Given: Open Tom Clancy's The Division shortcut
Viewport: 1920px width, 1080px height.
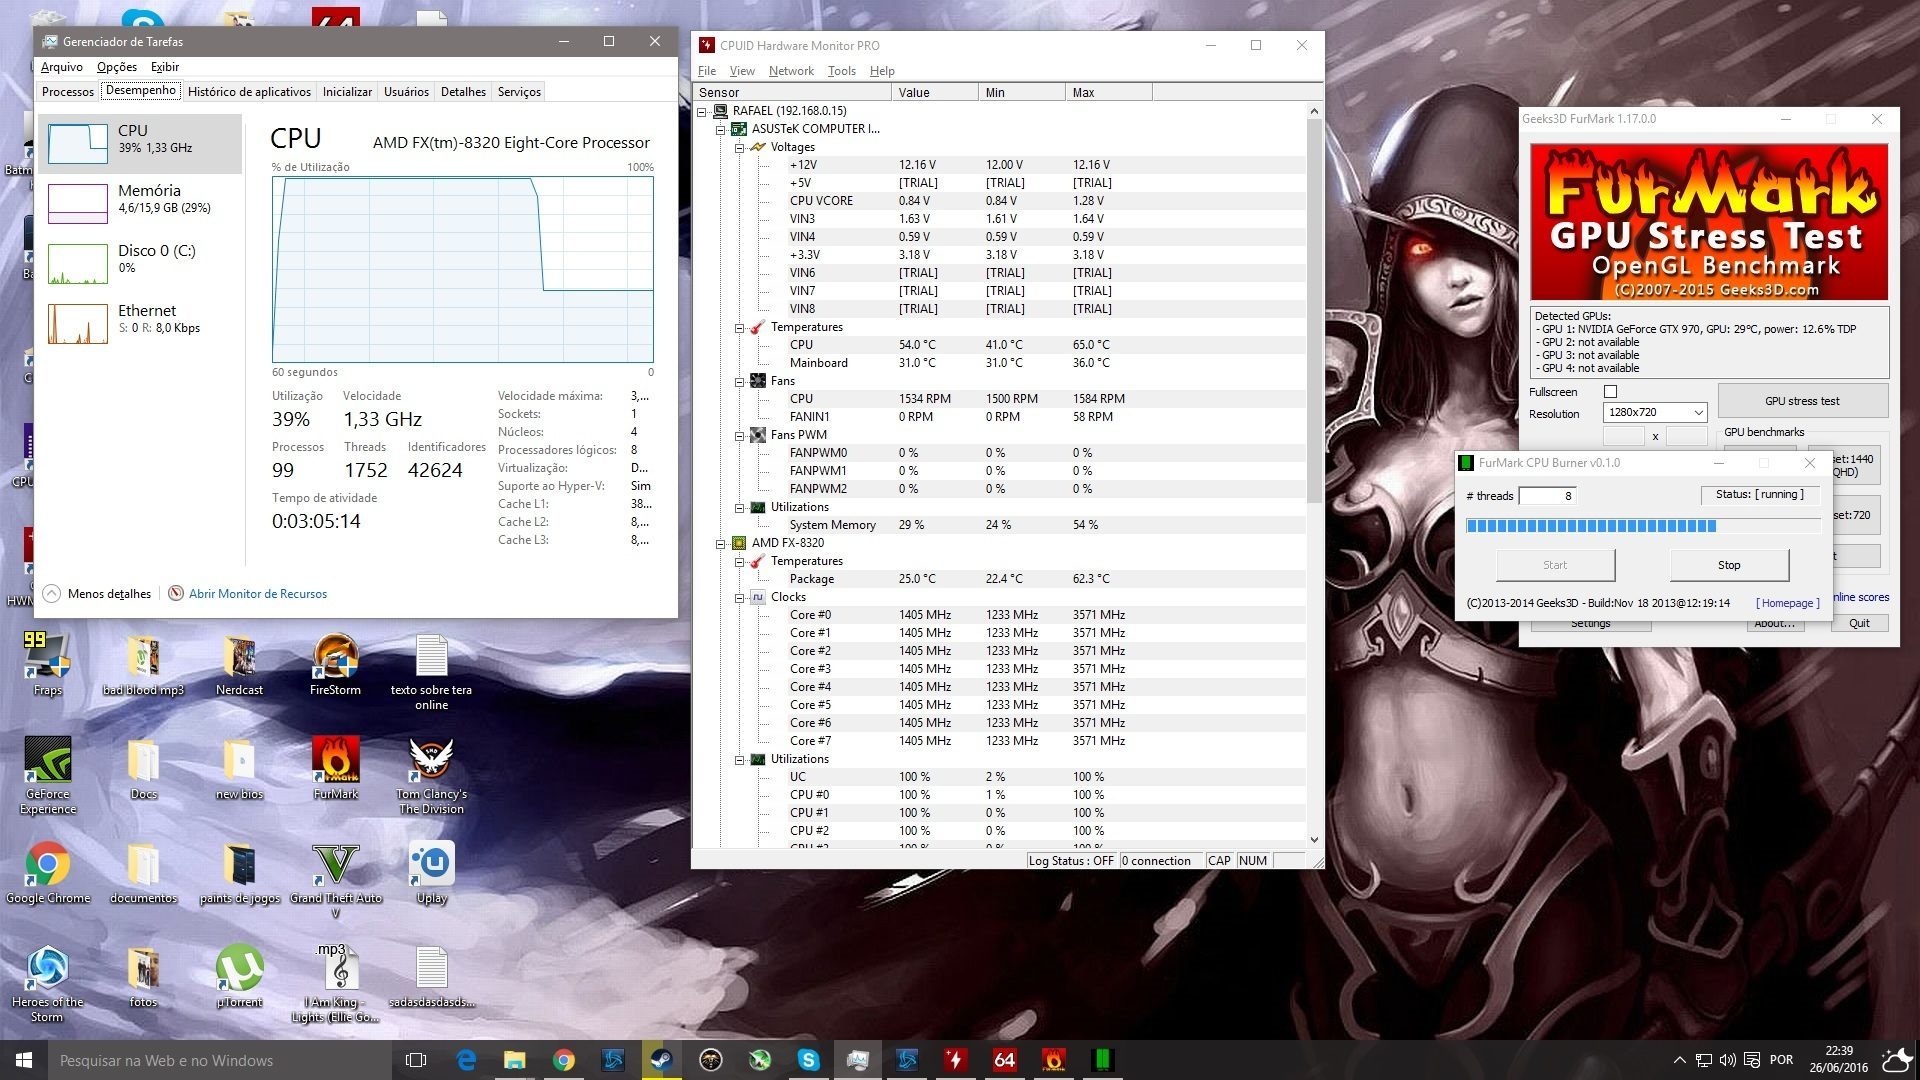Looking at the screenshot, I should click(x=431, y=775).
